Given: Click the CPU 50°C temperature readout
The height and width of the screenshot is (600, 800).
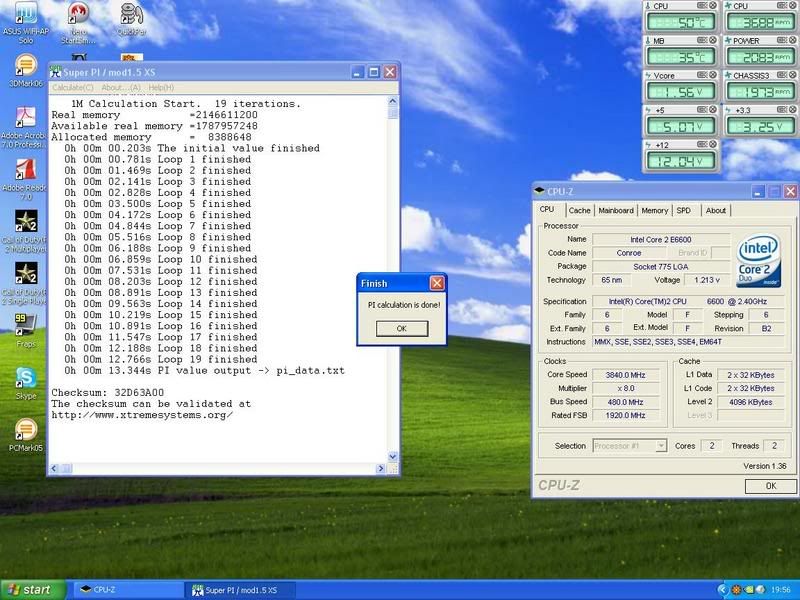Looking at the screenshot, I should point(681,22).
